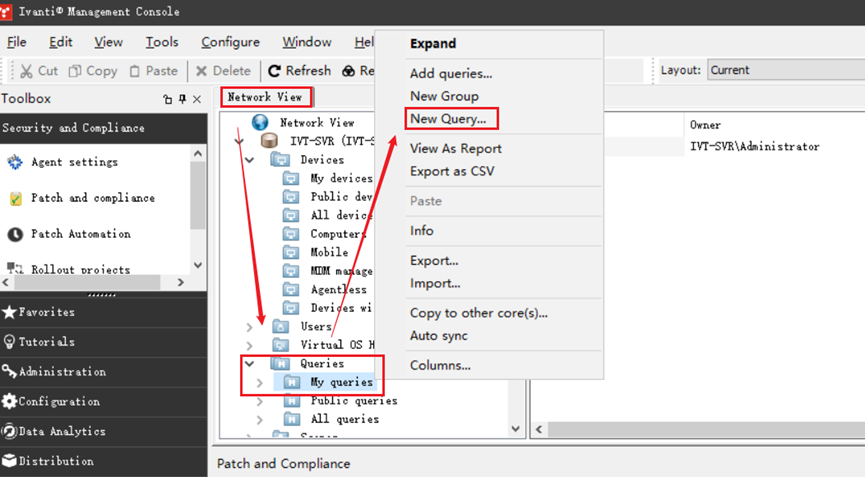
Task: Collapse the Queries tree node
Action: (x=250, y=364)
